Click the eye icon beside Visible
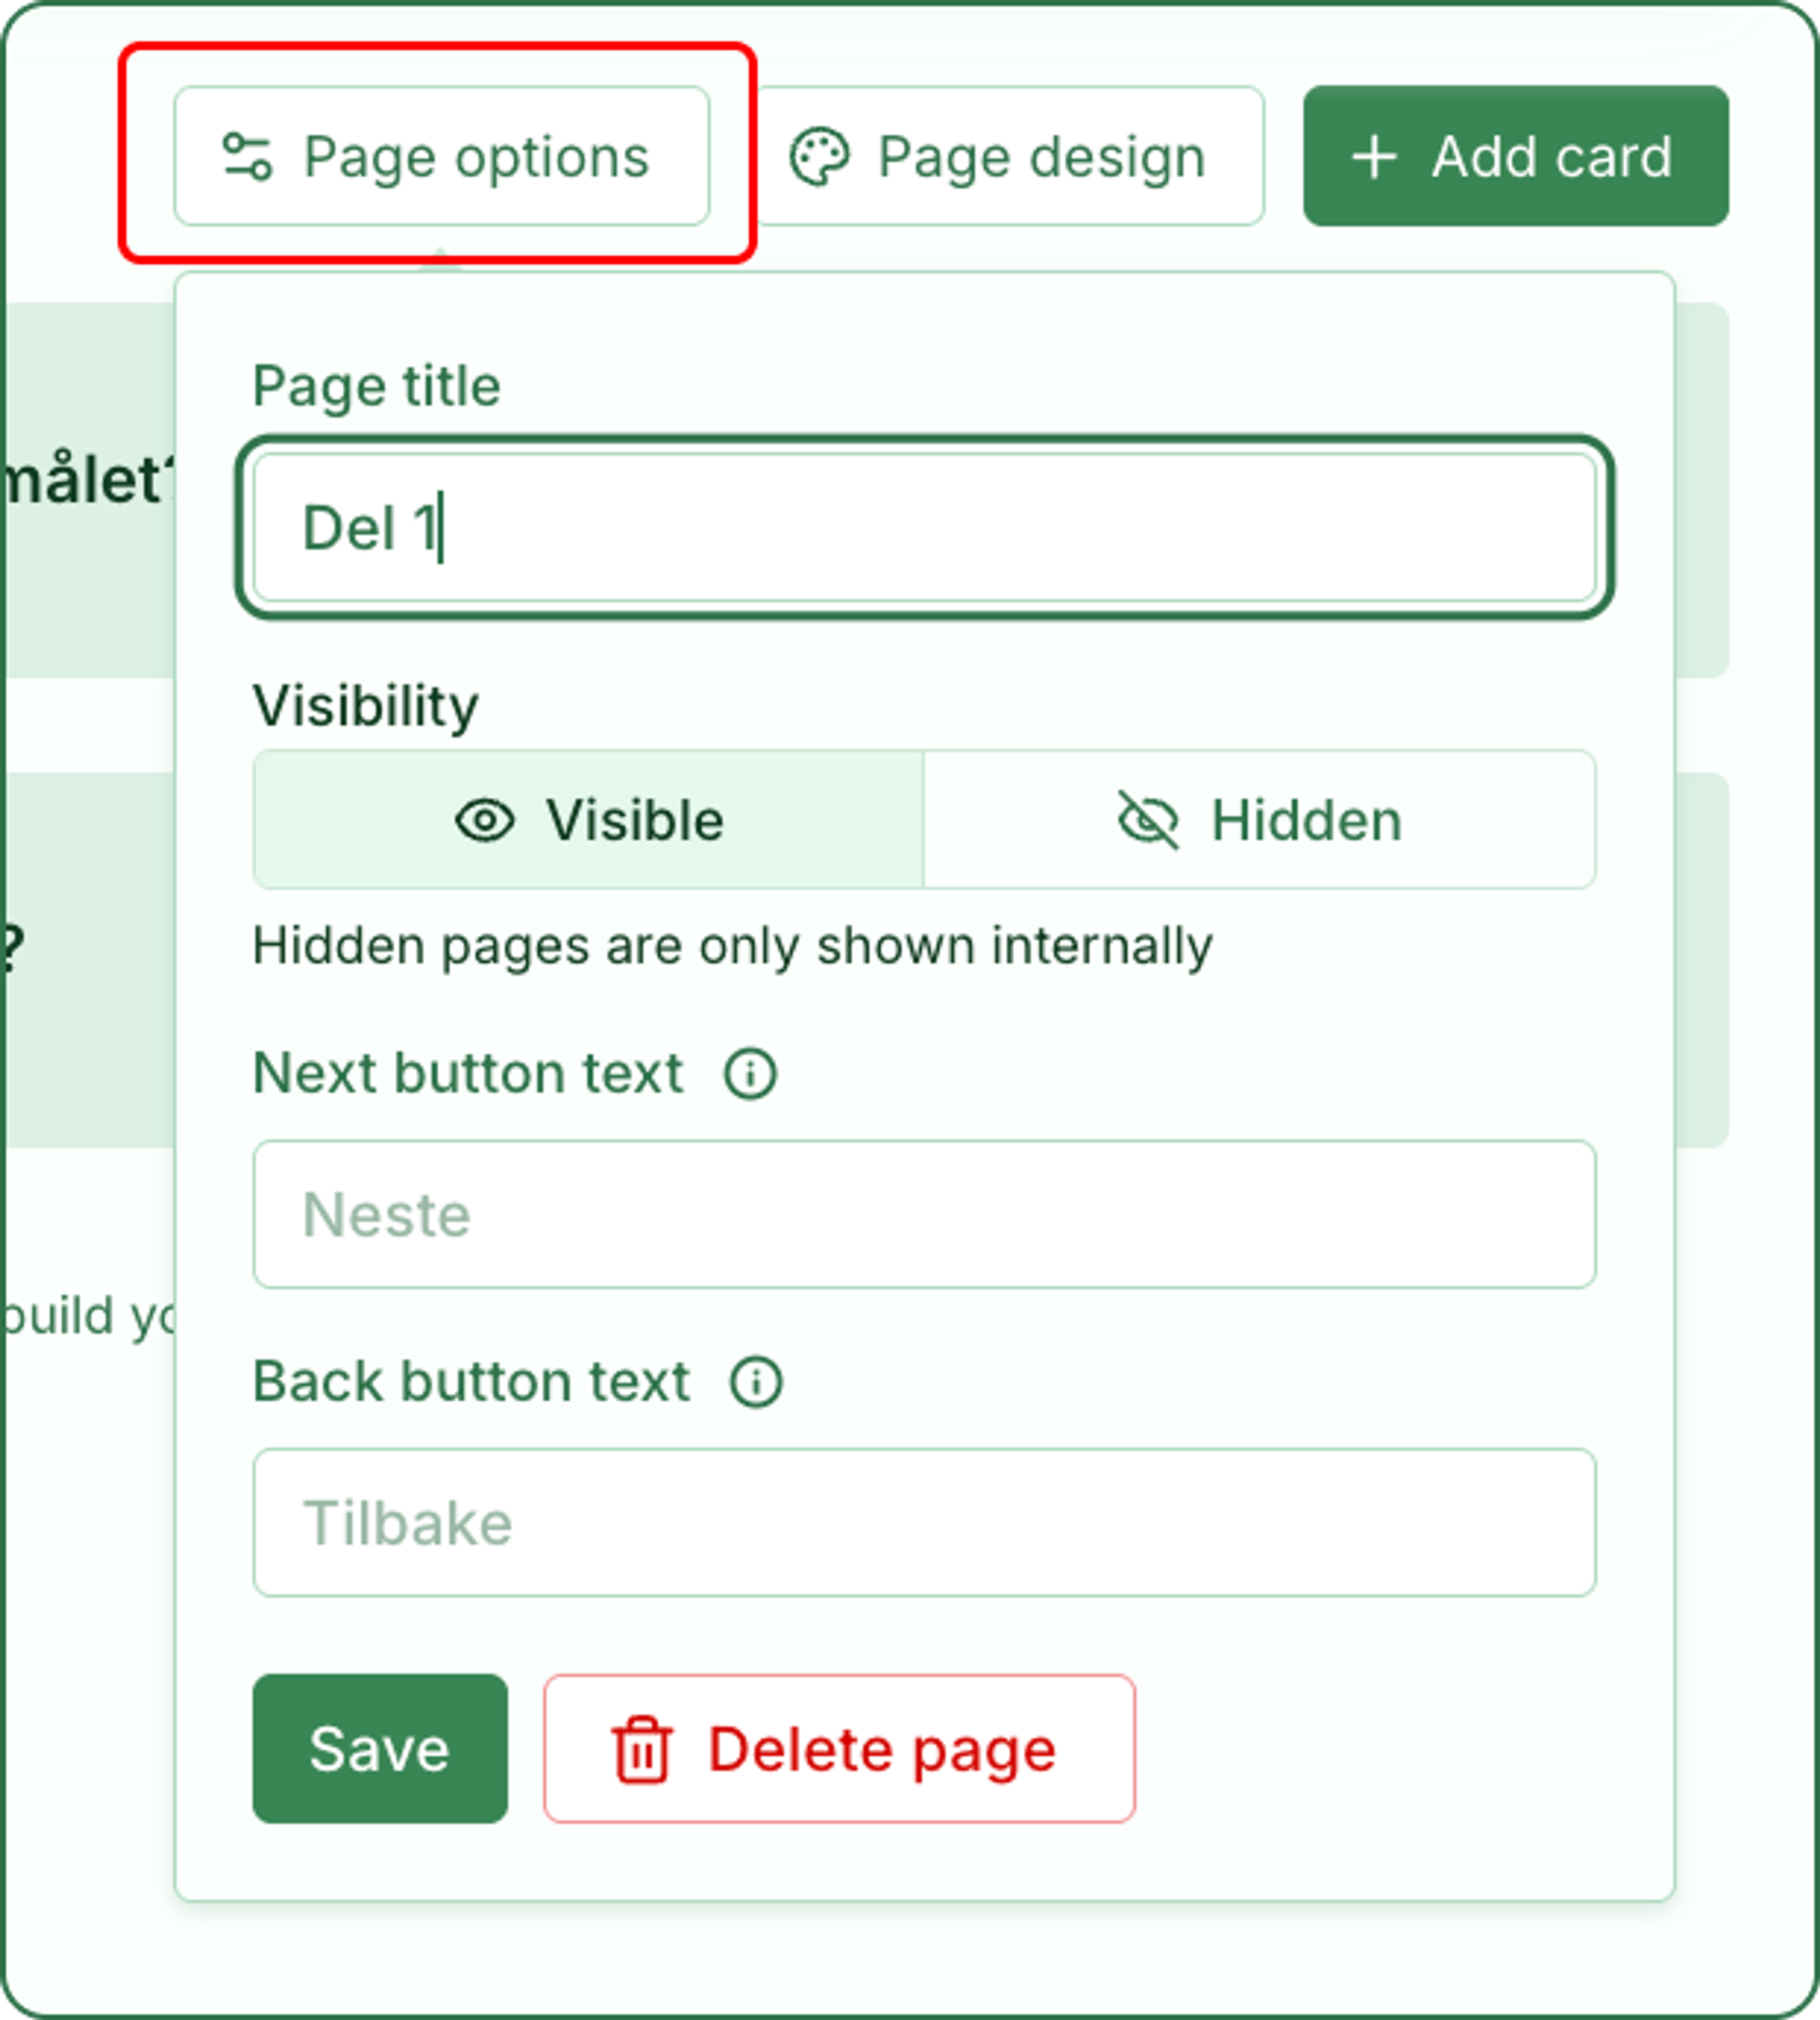 click(485, 821)
